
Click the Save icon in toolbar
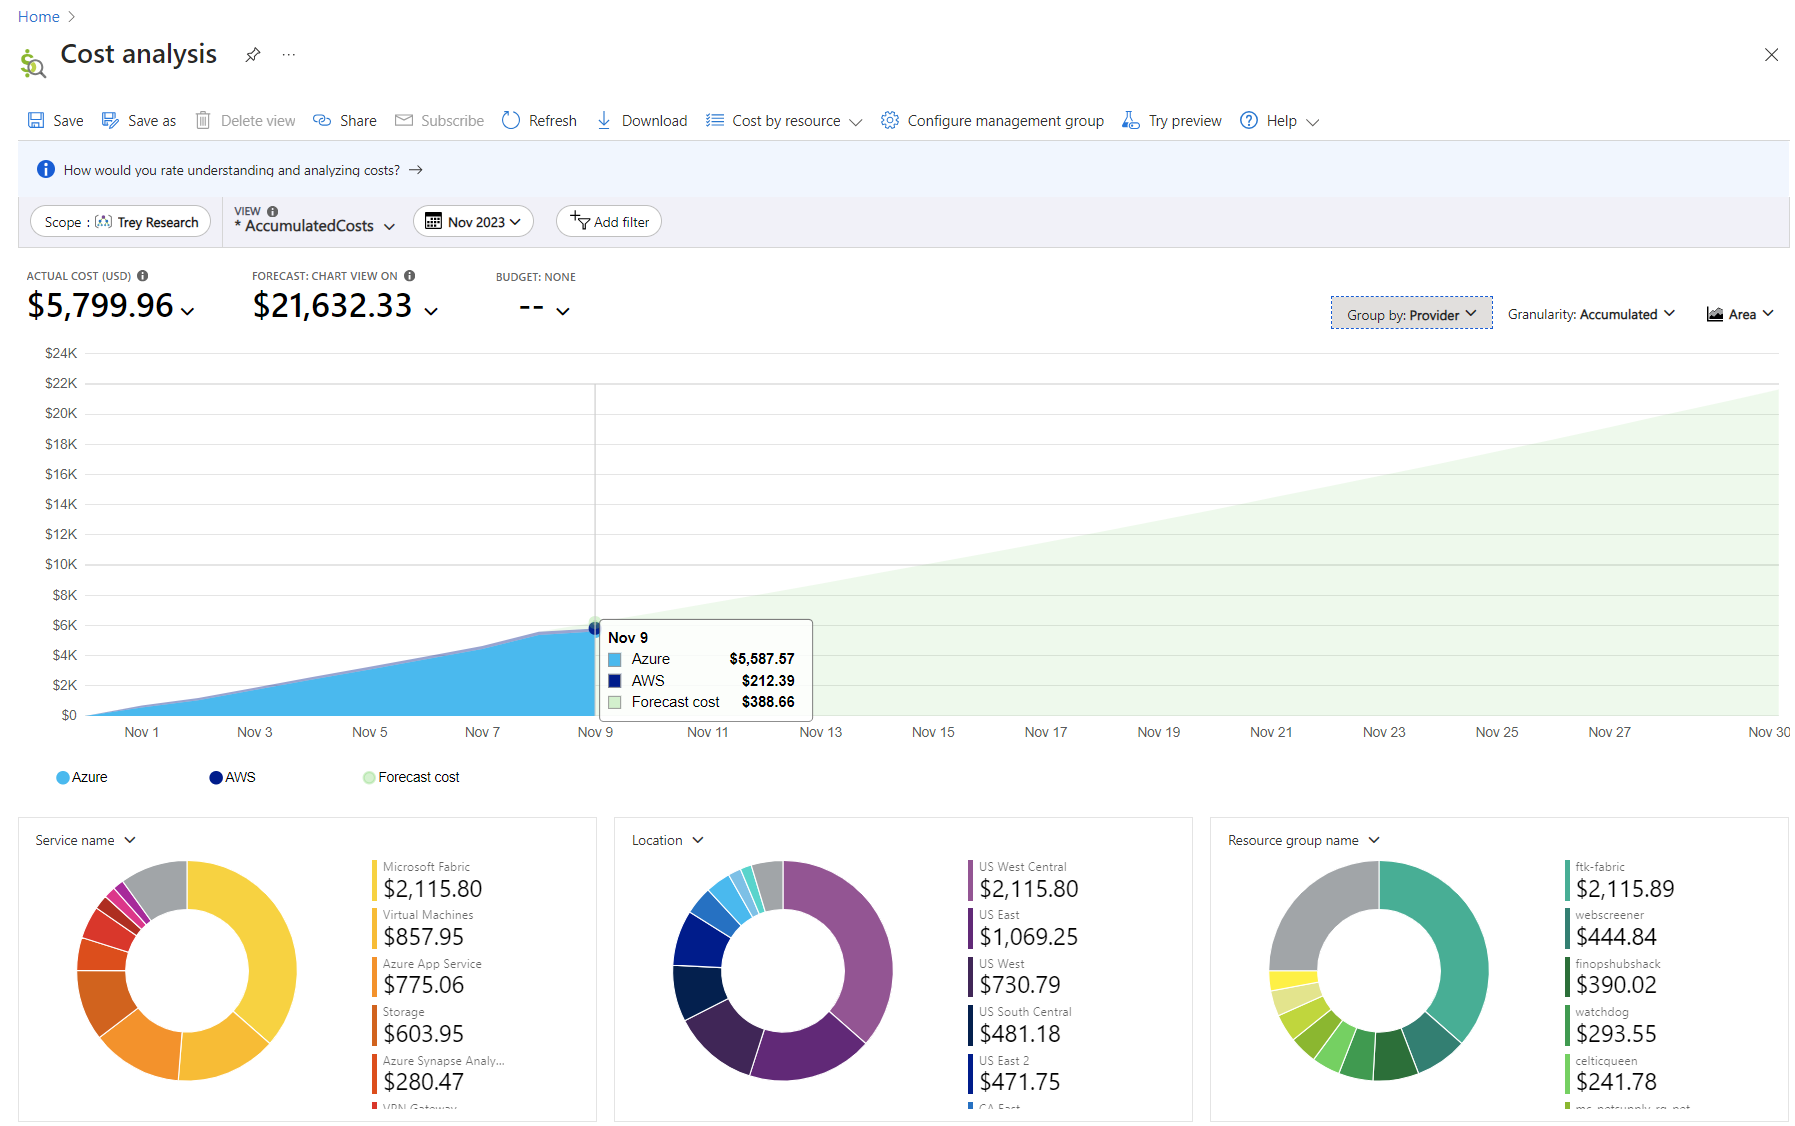click(x=36, y=120)
